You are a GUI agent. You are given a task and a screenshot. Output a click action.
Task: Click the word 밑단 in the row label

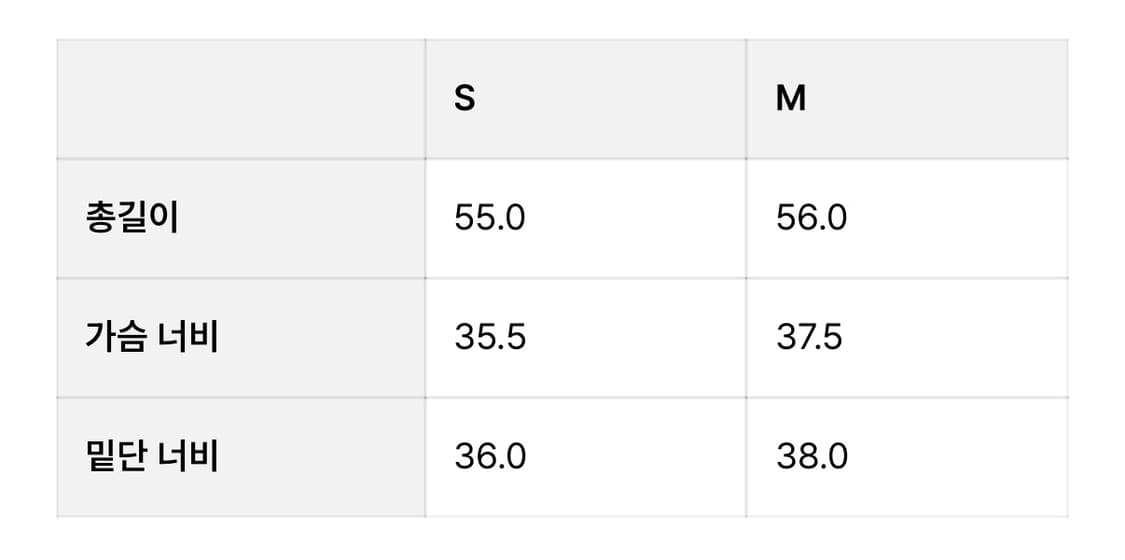pos(110,457)
